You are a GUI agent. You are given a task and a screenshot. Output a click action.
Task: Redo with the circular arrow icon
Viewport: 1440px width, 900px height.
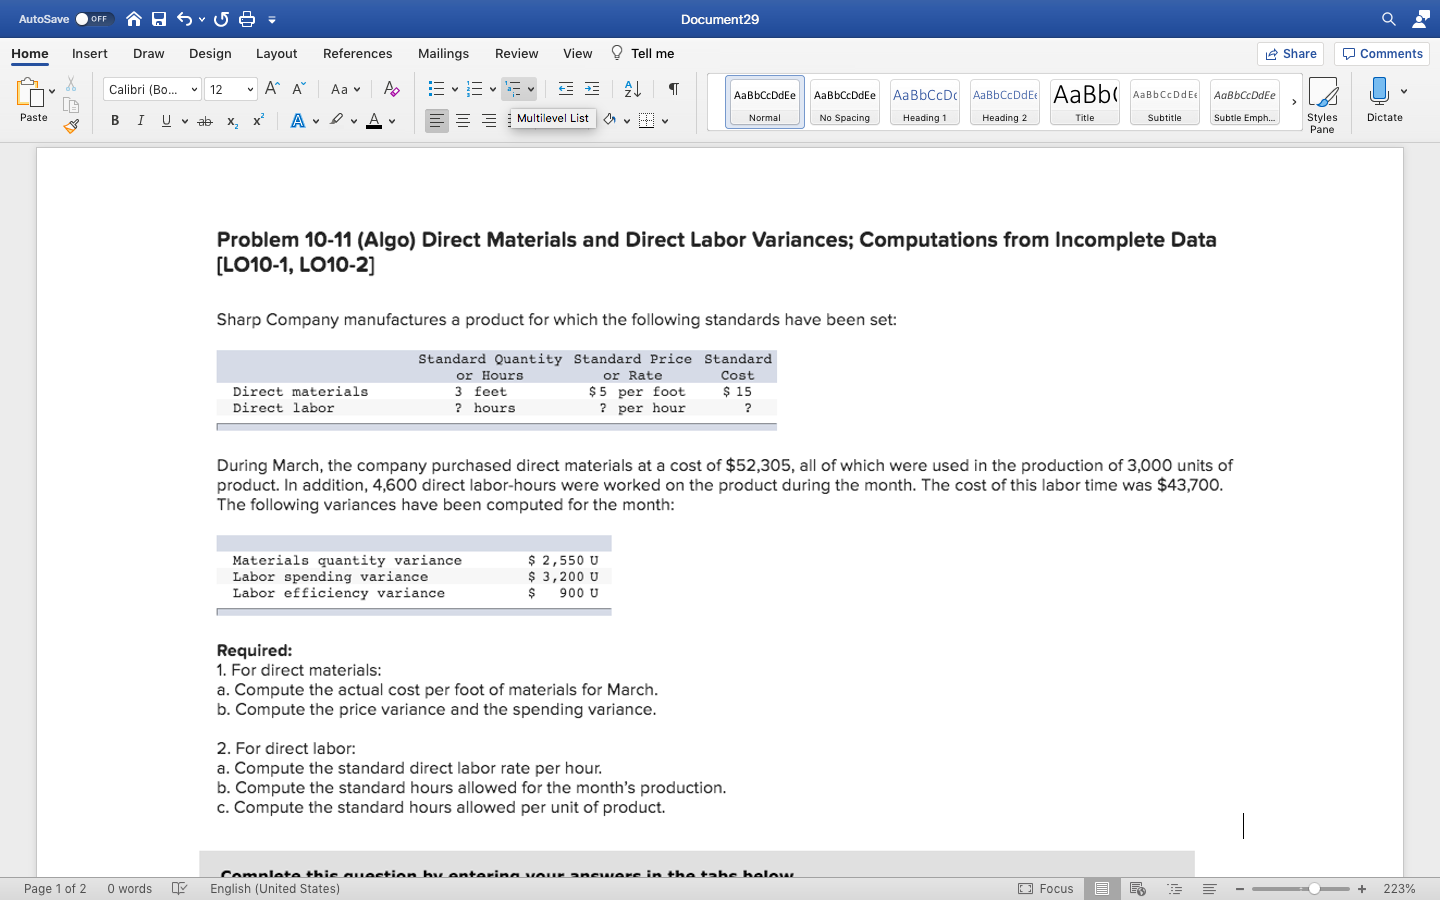221,19
